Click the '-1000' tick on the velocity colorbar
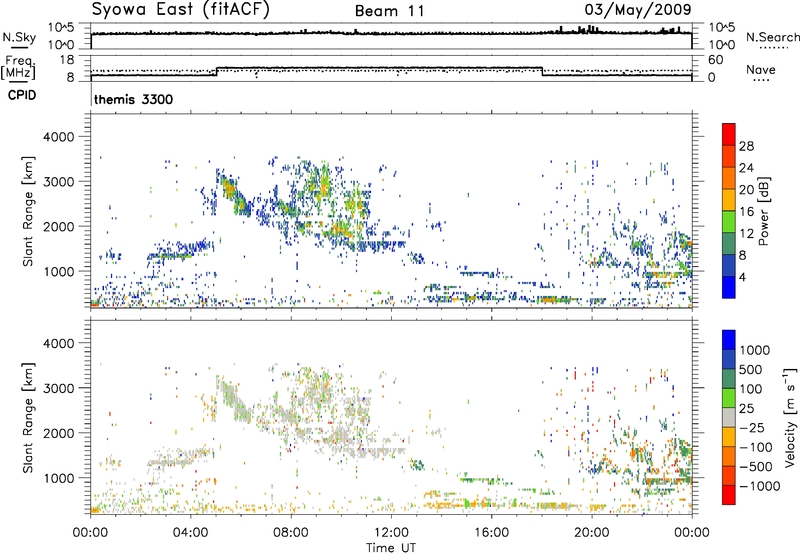The height and width of the screenshot is (554, 800). click(759, 486)
